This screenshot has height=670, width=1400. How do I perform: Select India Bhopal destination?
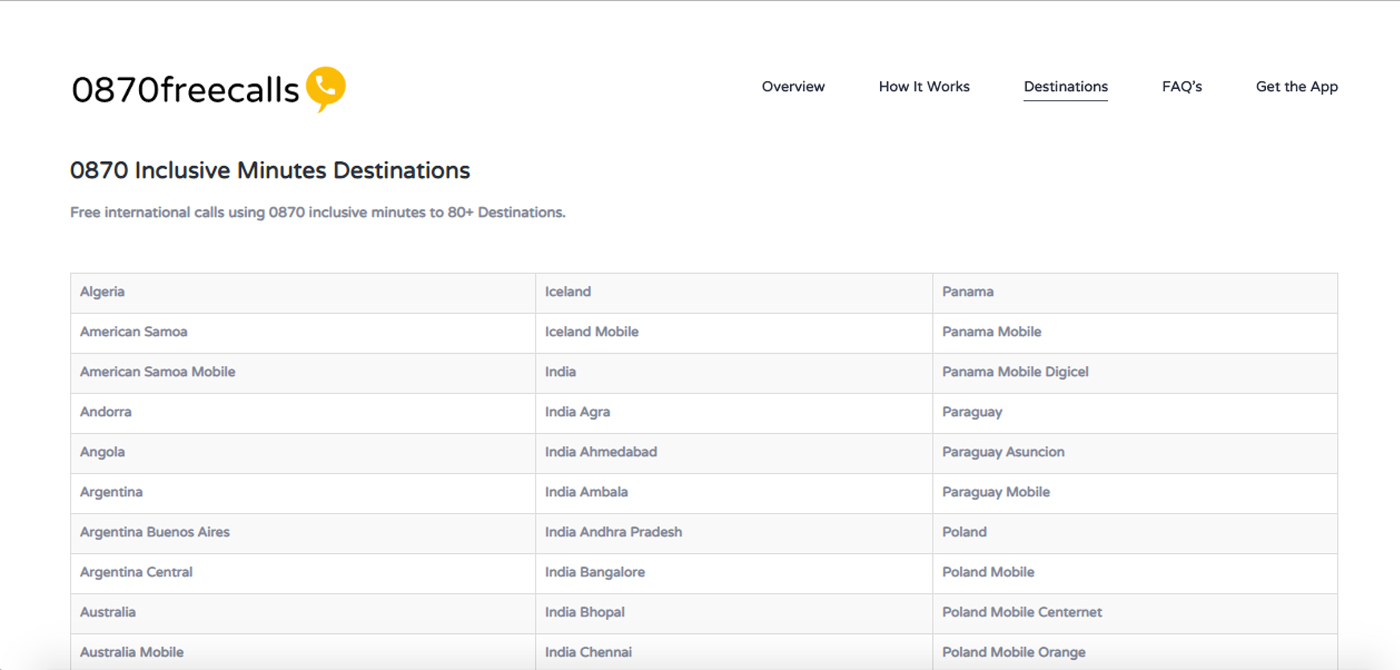(734, 612)
